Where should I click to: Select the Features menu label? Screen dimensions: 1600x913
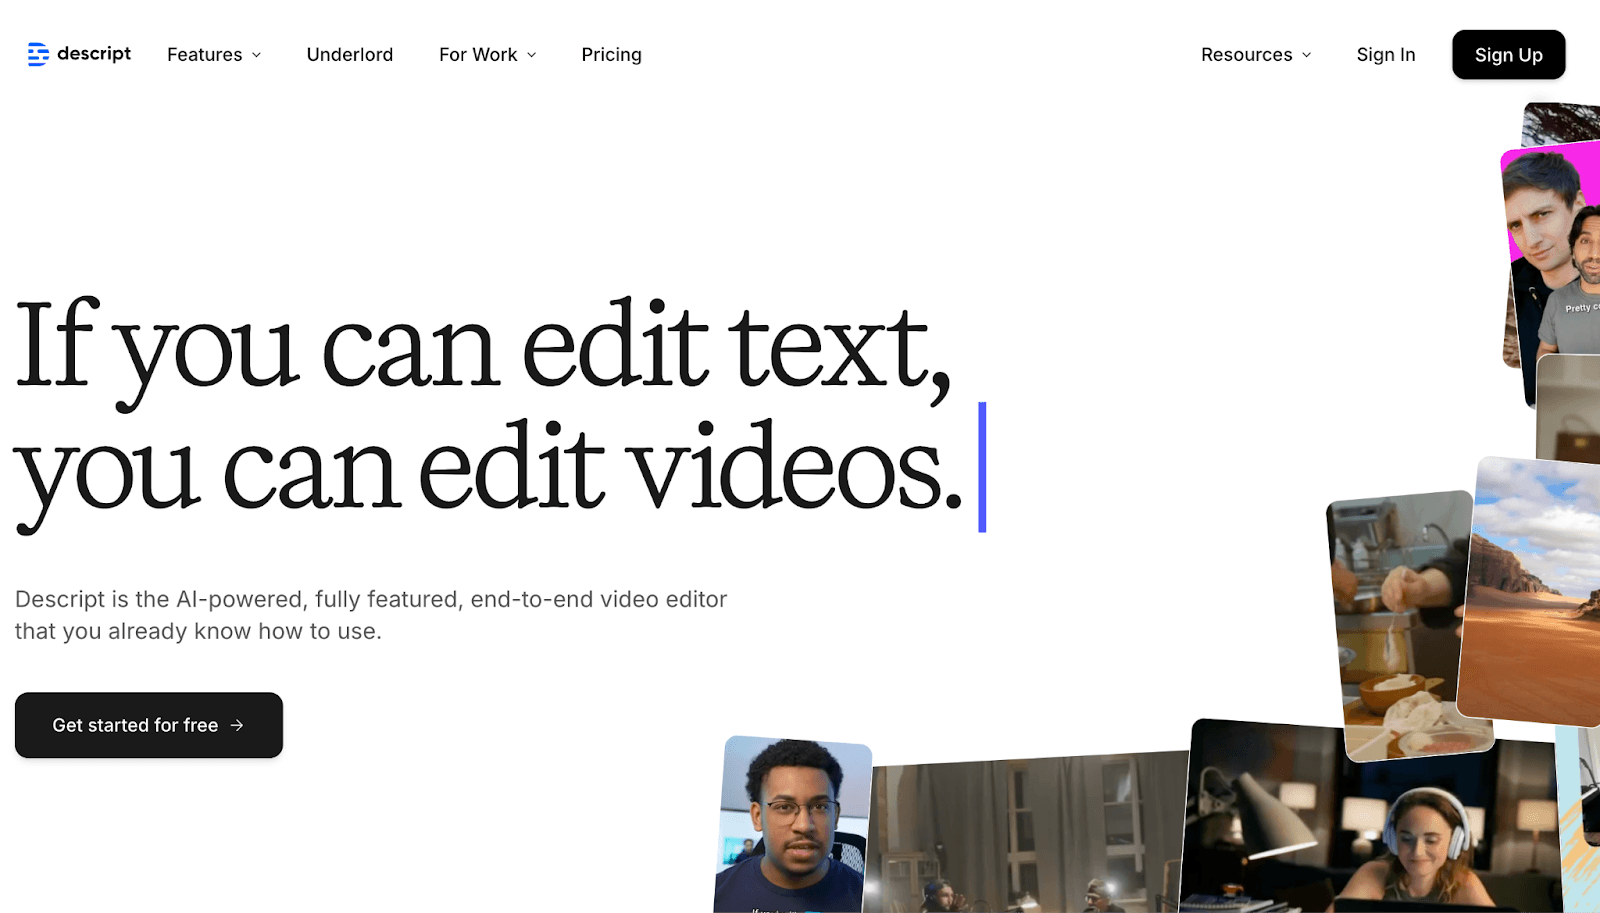pyautogui.click(x=204, y=55)
